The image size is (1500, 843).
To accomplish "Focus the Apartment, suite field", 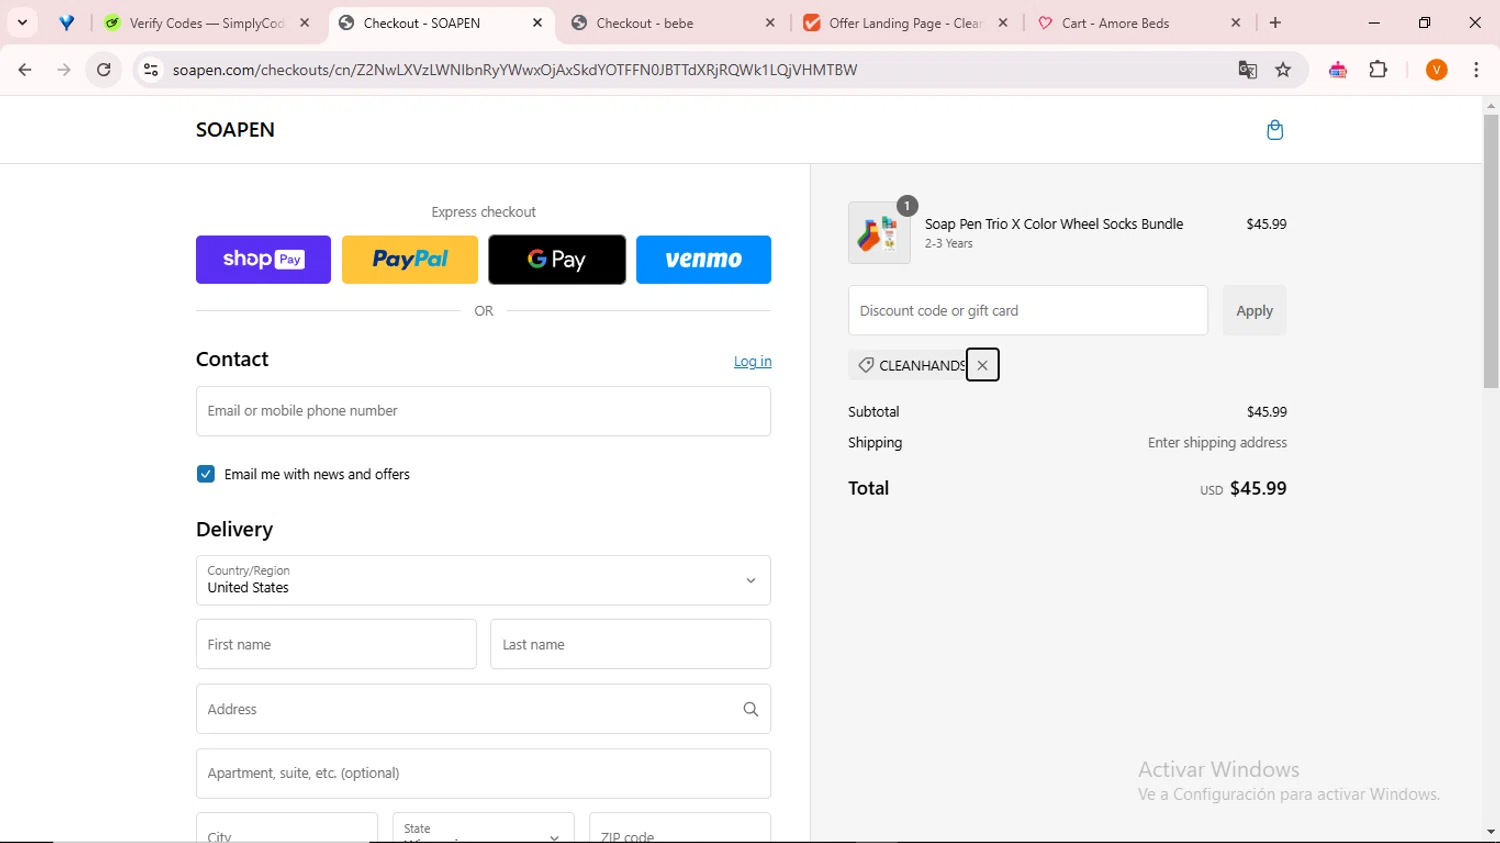I will click(483, 774).
